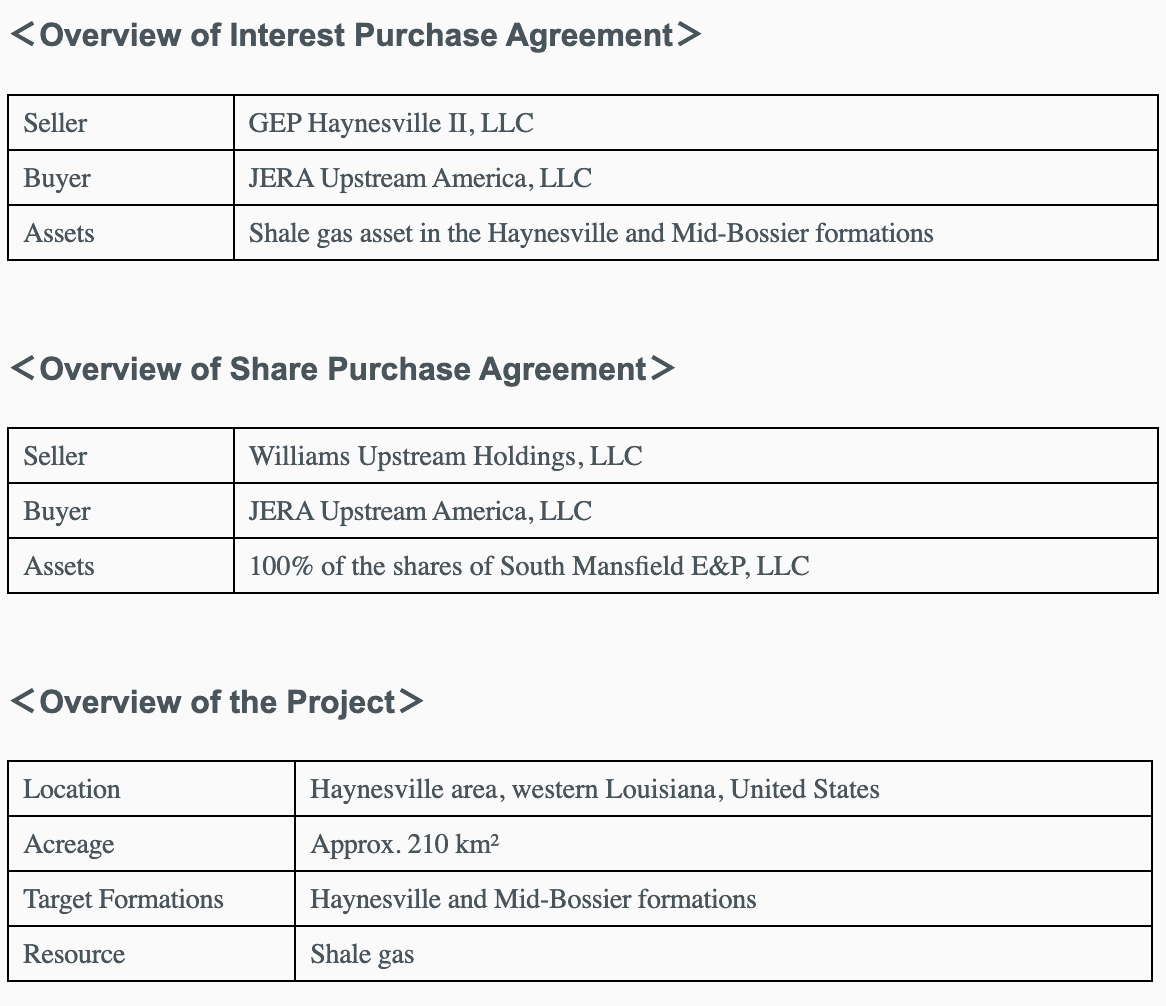Select the '100% of the shares' cell
This screenshot has height=1006, width=1166.
tap(529, 566)
